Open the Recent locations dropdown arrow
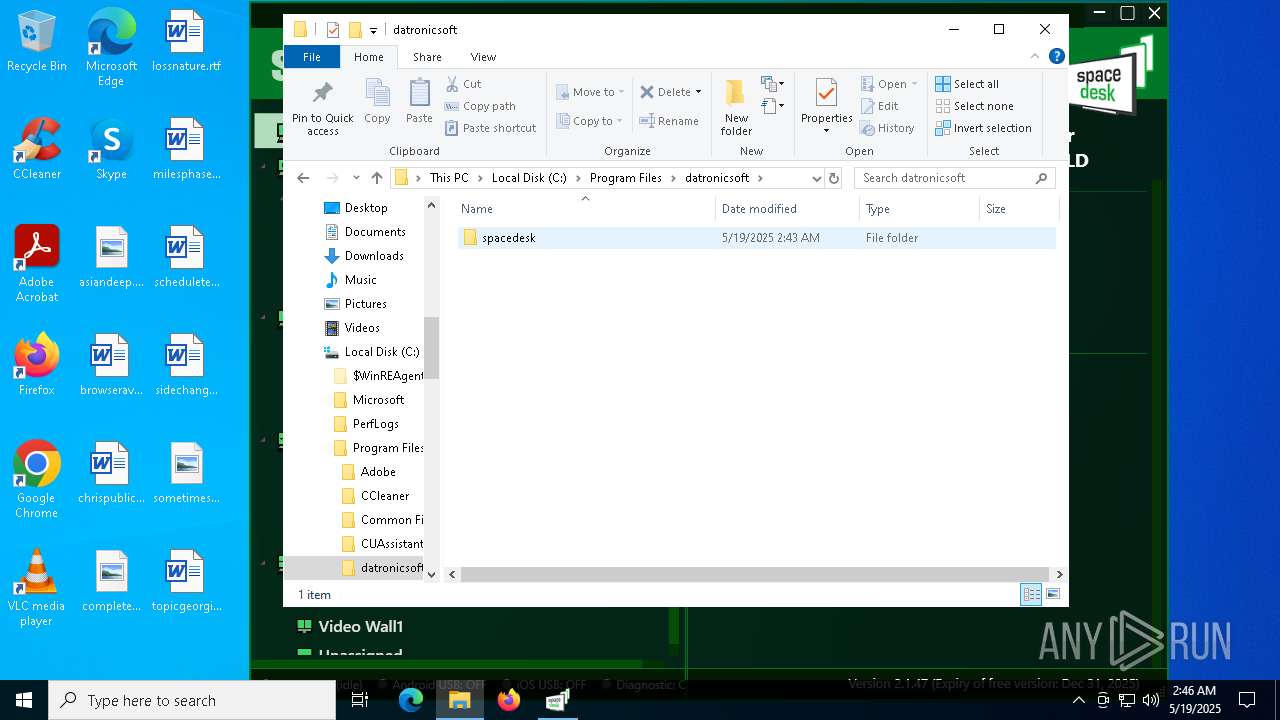Image resolution: width=1280 pixels, height=720 pixels. coord(356,178)
